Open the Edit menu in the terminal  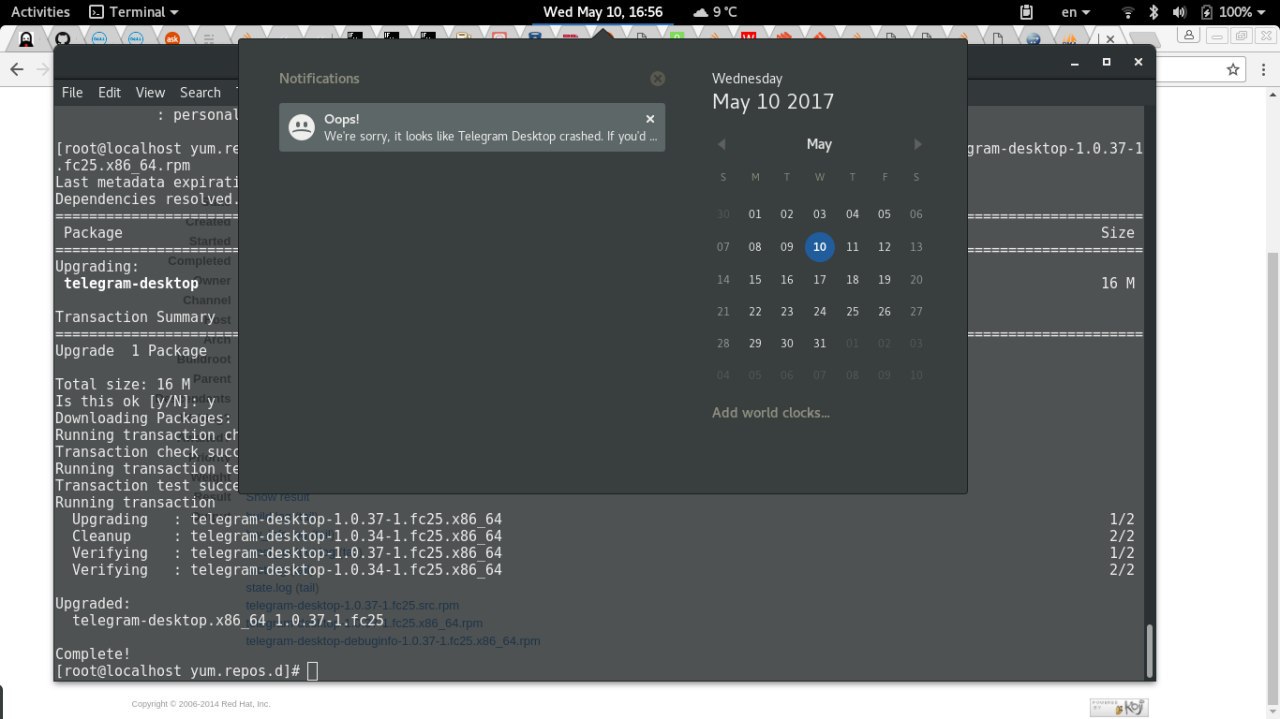point(109,92)
